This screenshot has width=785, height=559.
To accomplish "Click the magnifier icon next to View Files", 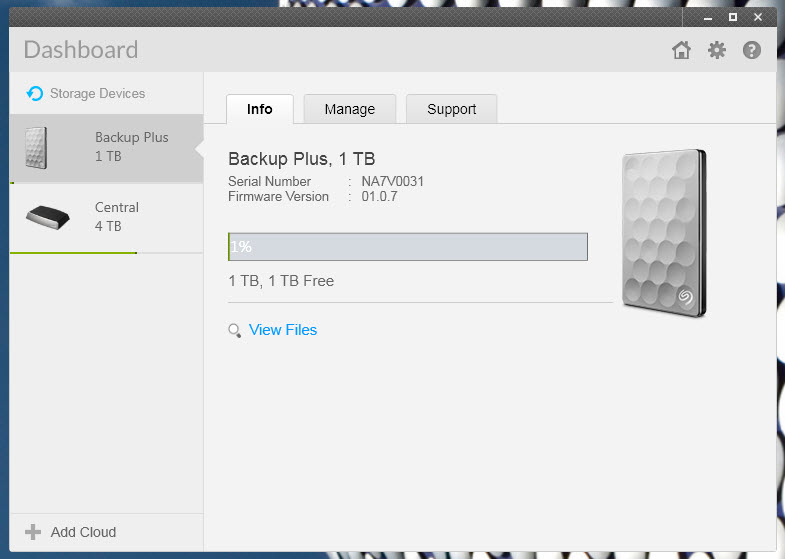I will pyautogui.click(x=234, y=330).
